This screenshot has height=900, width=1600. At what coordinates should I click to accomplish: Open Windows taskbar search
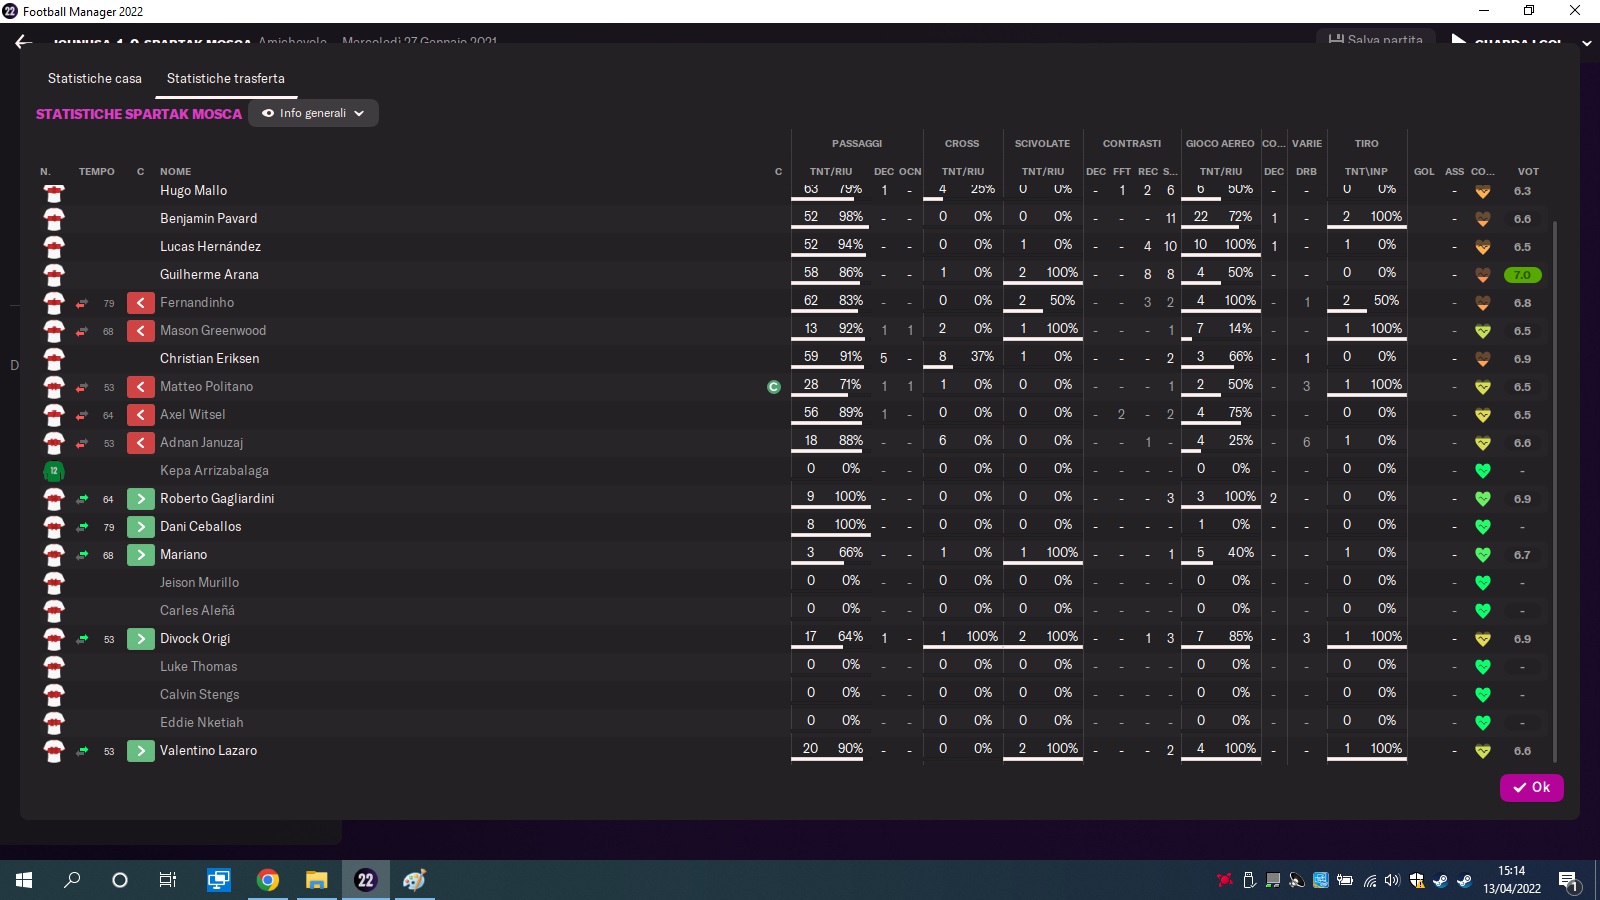click(x=72, y=880)
